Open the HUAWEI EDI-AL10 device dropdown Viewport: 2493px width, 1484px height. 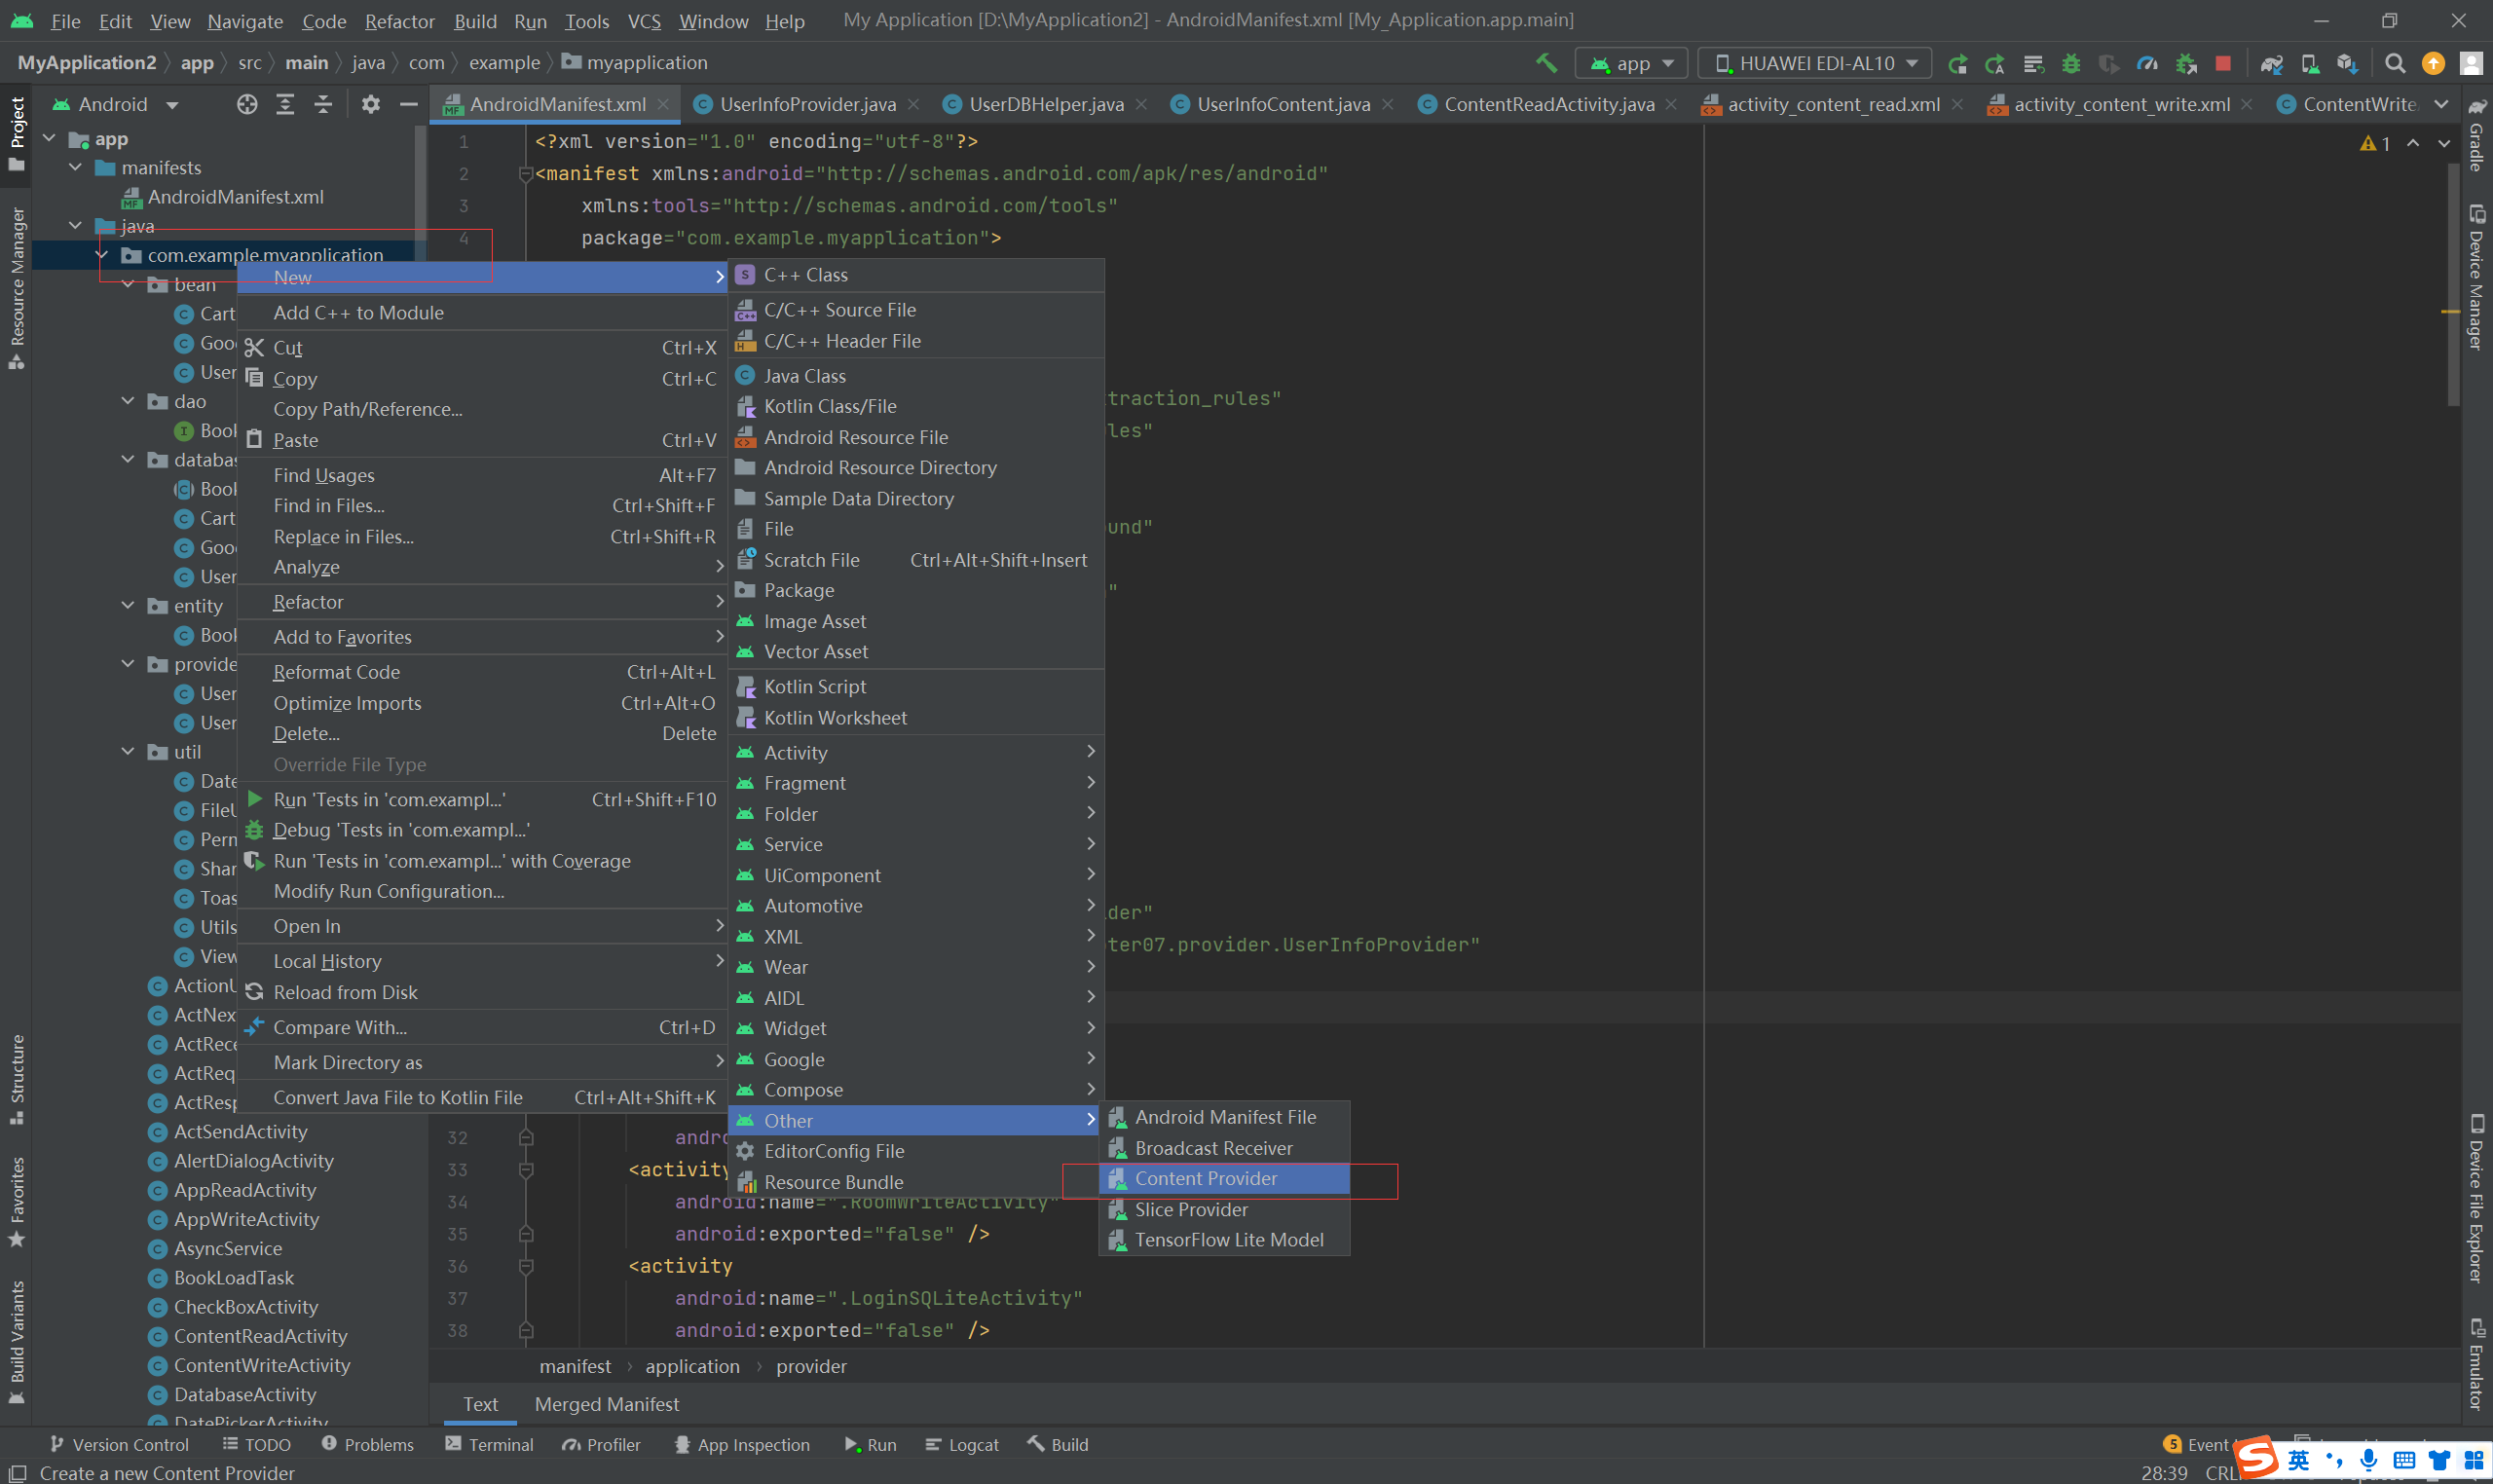1815,63
